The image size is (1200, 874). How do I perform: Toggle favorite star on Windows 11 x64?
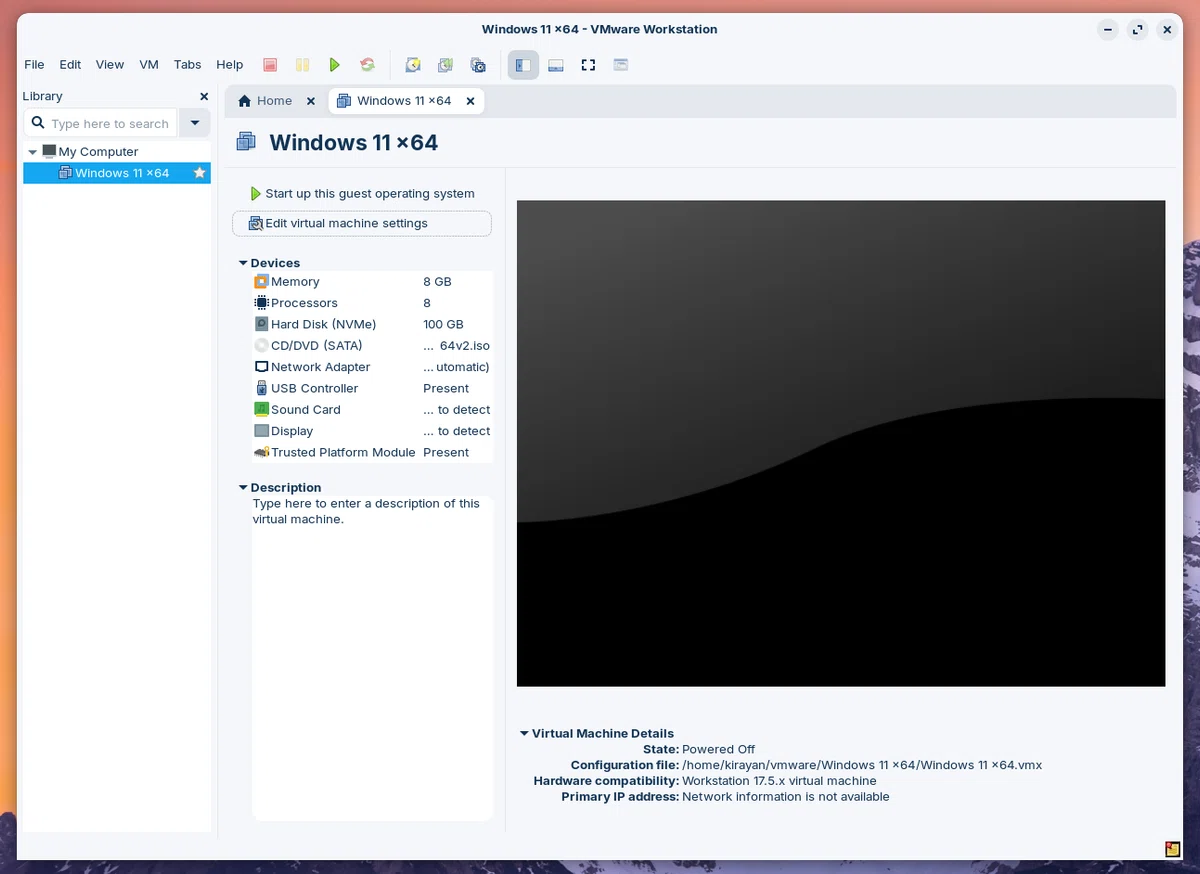coord(200,173)
